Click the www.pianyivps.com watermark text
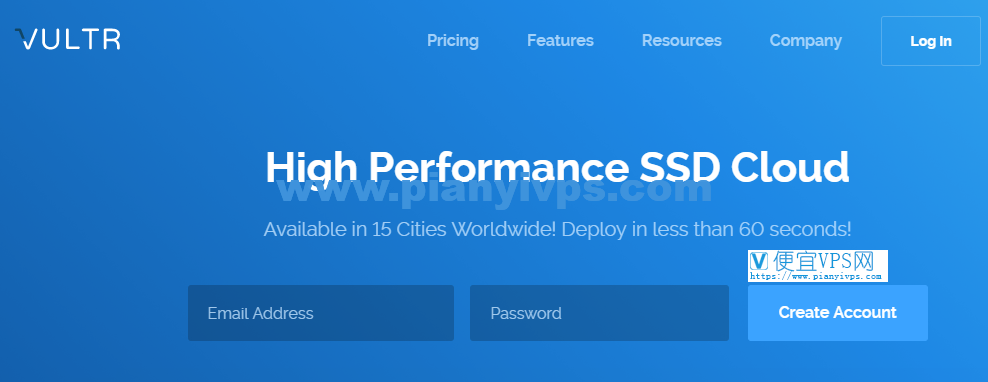The image size is (988, 382). coord(495,188)
